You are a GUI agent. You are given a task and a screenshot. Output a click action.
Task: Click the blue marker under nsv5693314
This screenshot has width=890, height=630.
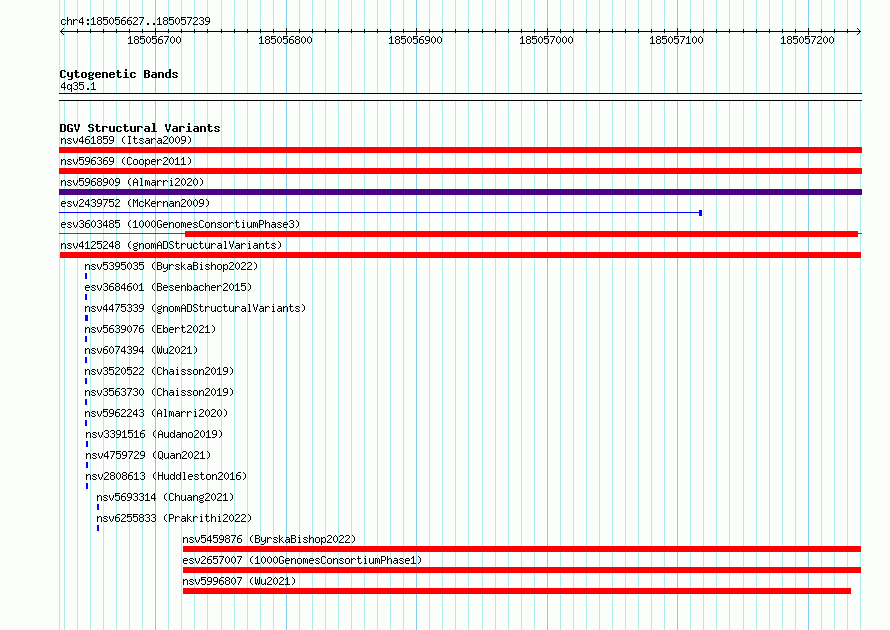98,507
